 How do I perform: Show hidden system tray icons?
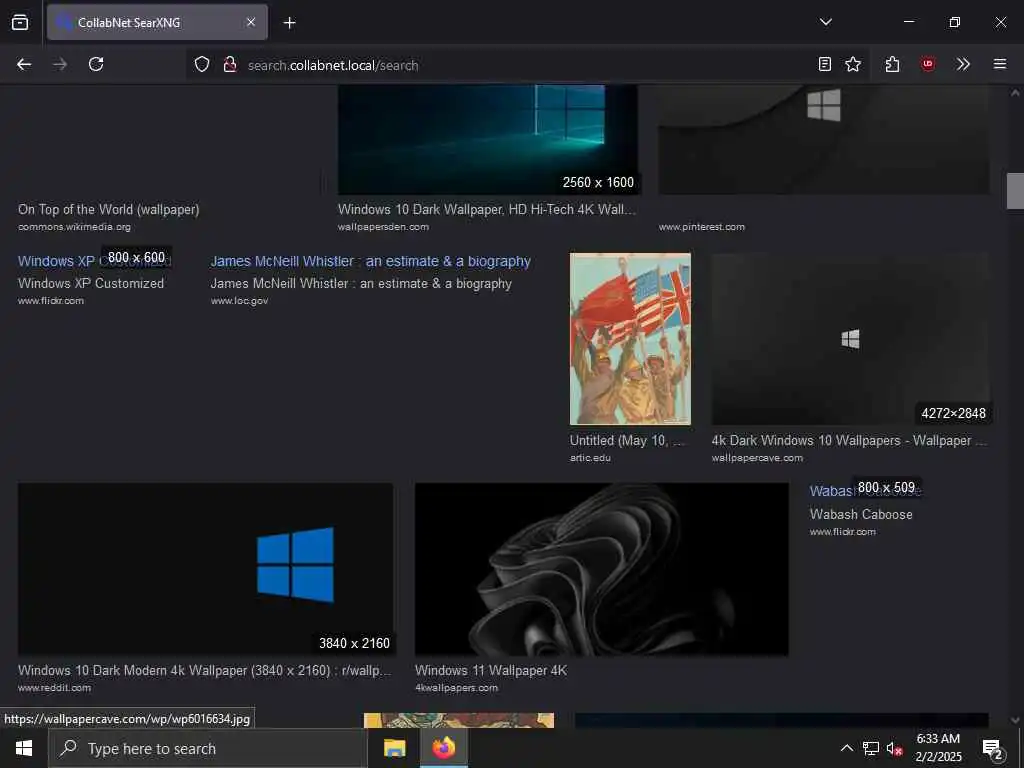(x=846, y=748)
